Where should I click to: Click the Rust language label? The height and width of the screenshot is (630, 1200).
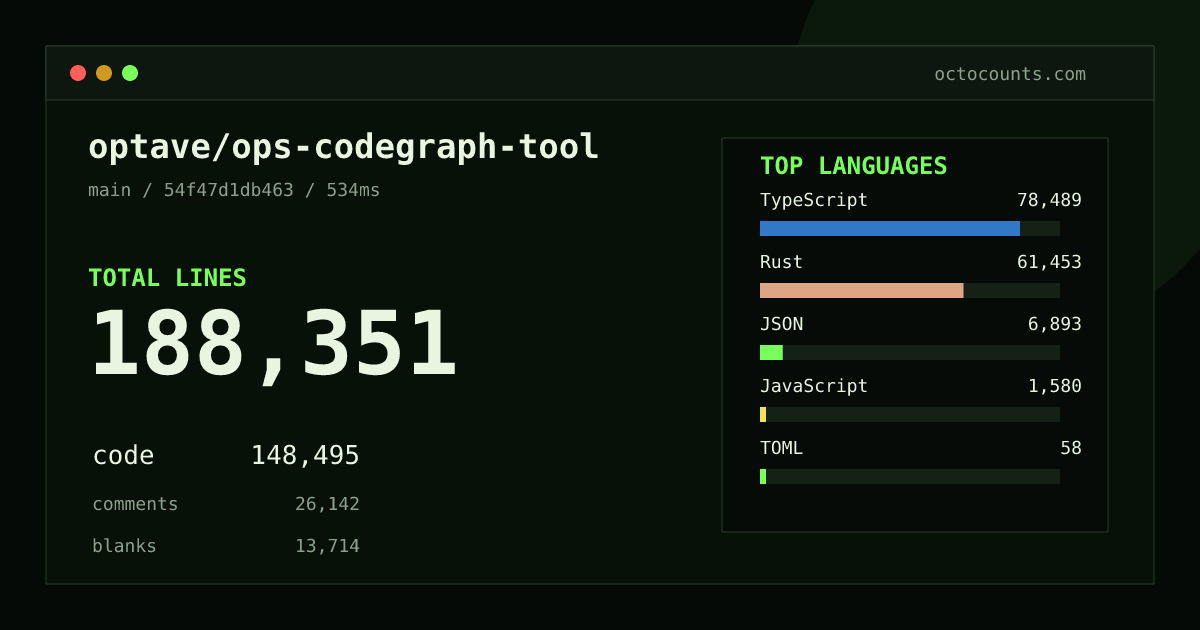(781, 262)
